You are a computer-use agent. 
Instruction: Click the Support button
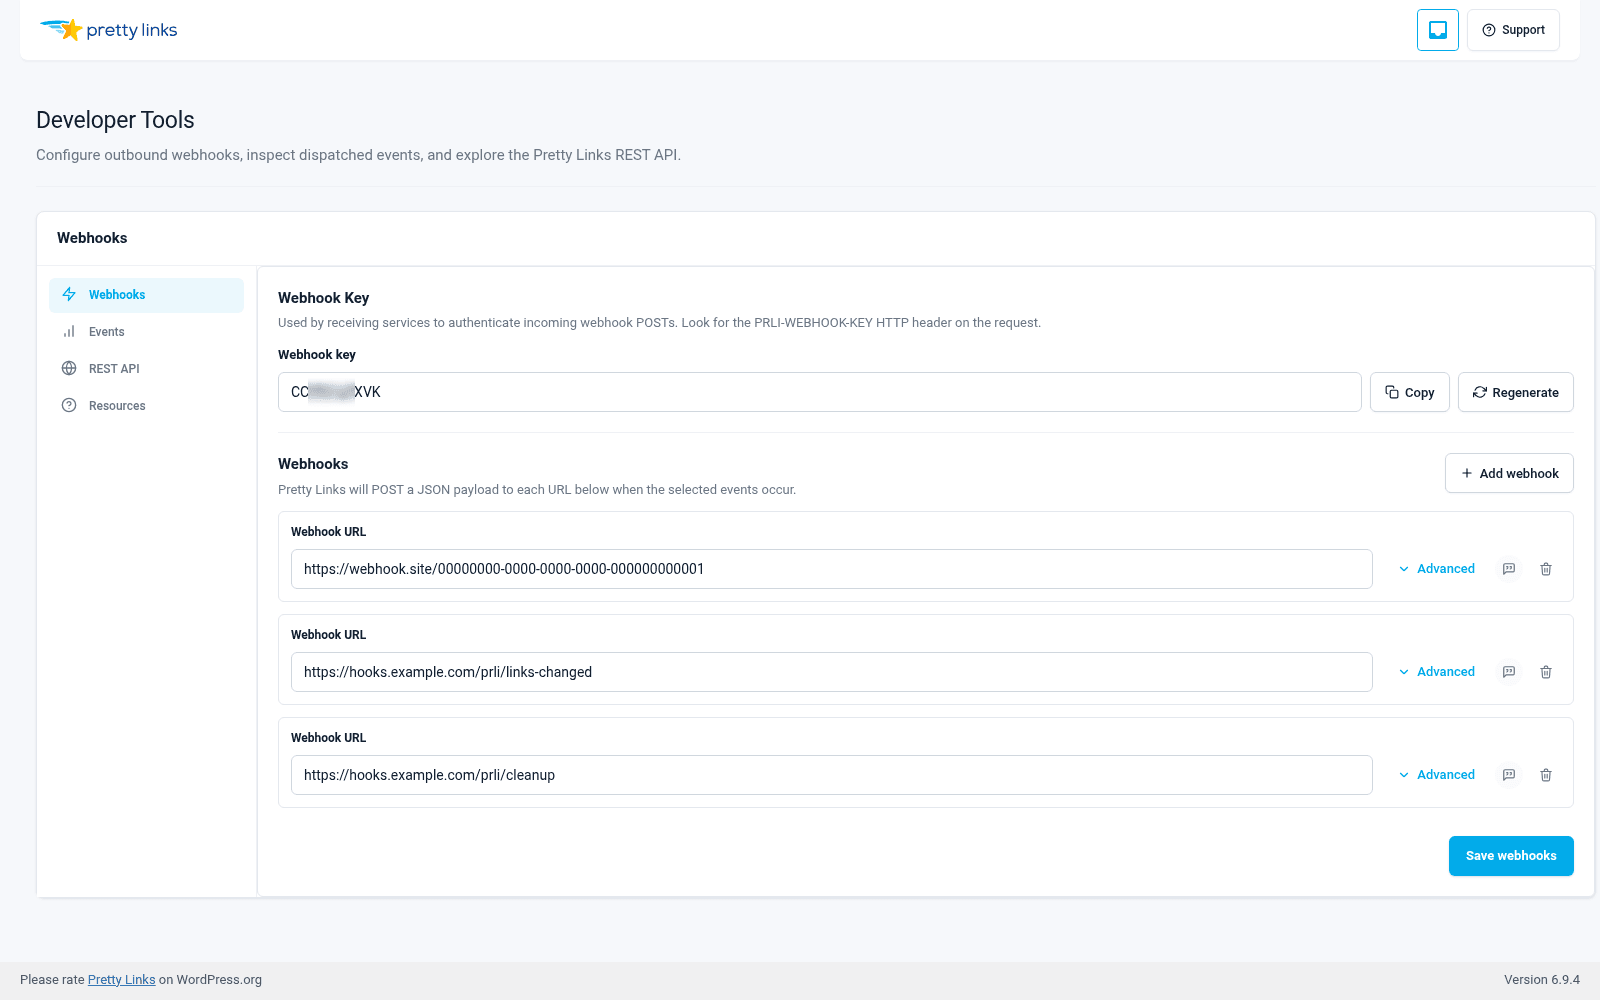[1513, 30]
